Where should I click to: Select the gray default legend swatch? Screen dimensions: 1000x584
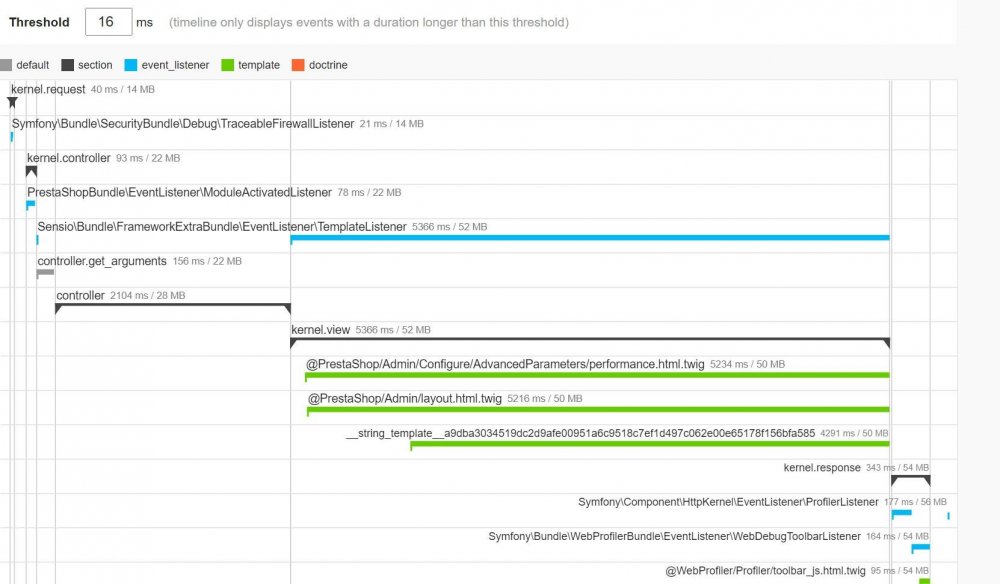[x=6, y=65]
